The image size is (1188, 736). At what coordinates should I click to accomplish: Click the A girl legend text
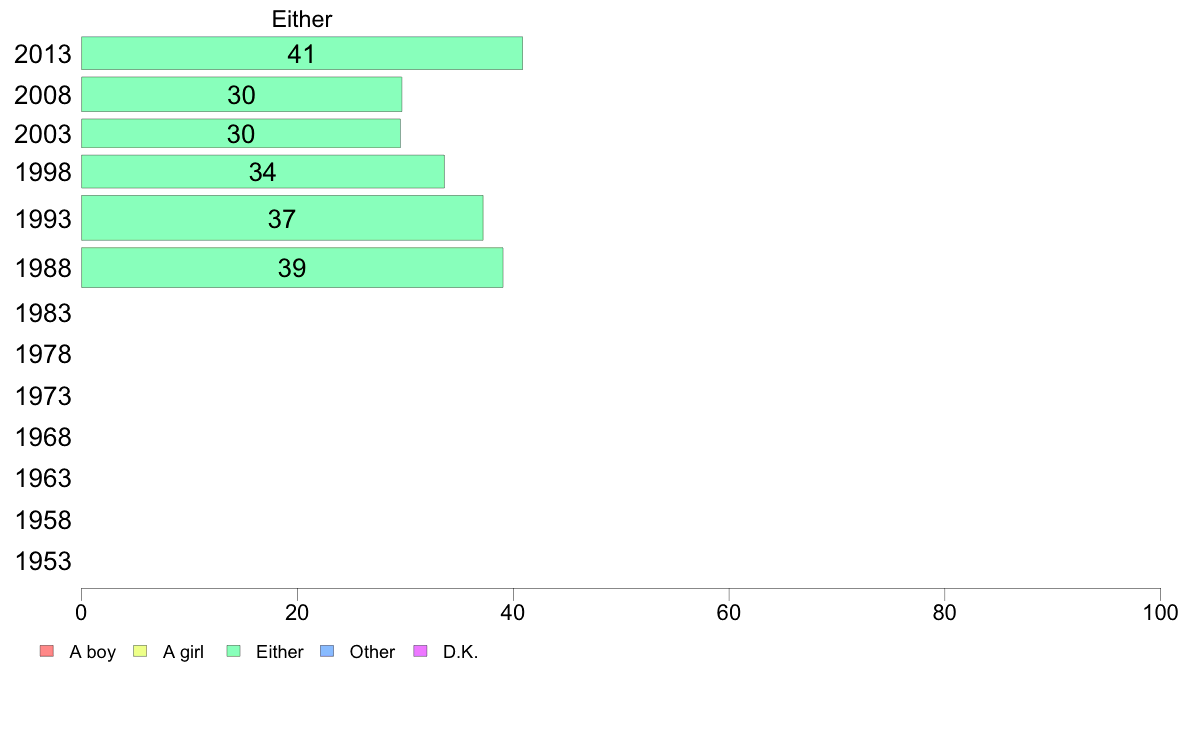click(x=183, y=652)
